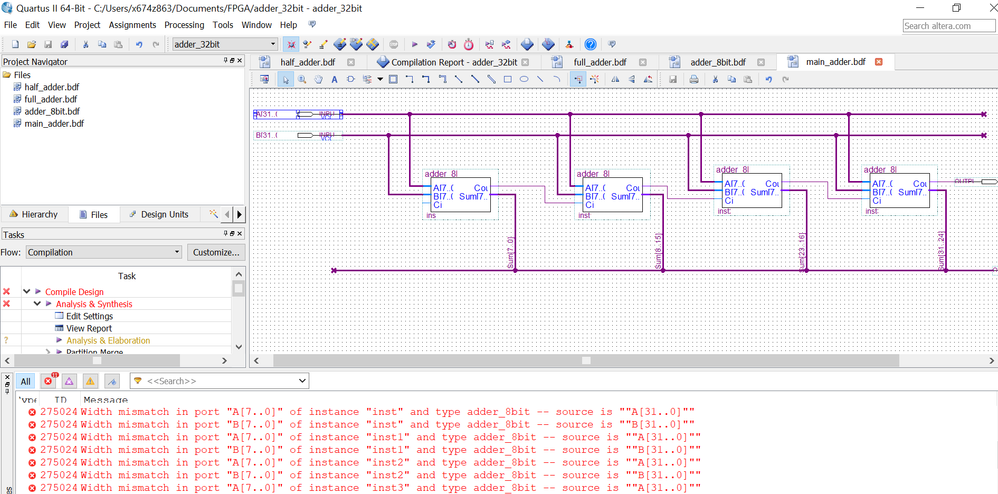Collapse the Compile Design task
Image resolution: width=998 pixels, height=494 pixels.
pyautogui.click(x=27, y=292)
